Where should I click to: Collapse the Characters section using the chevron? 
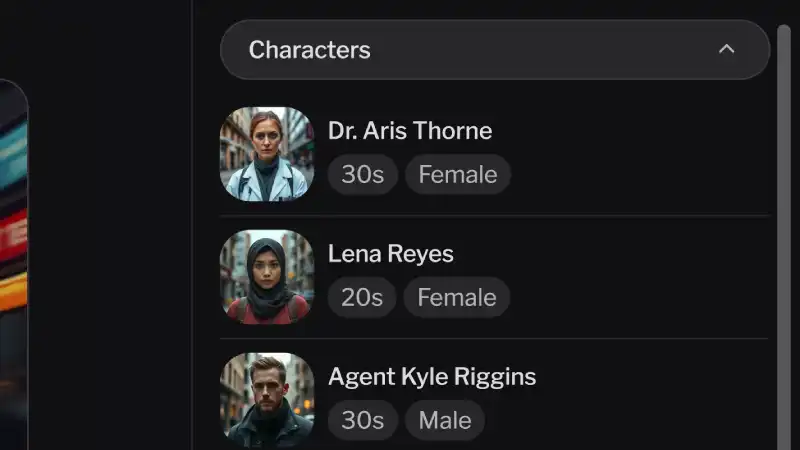click(x=727, y=49)
